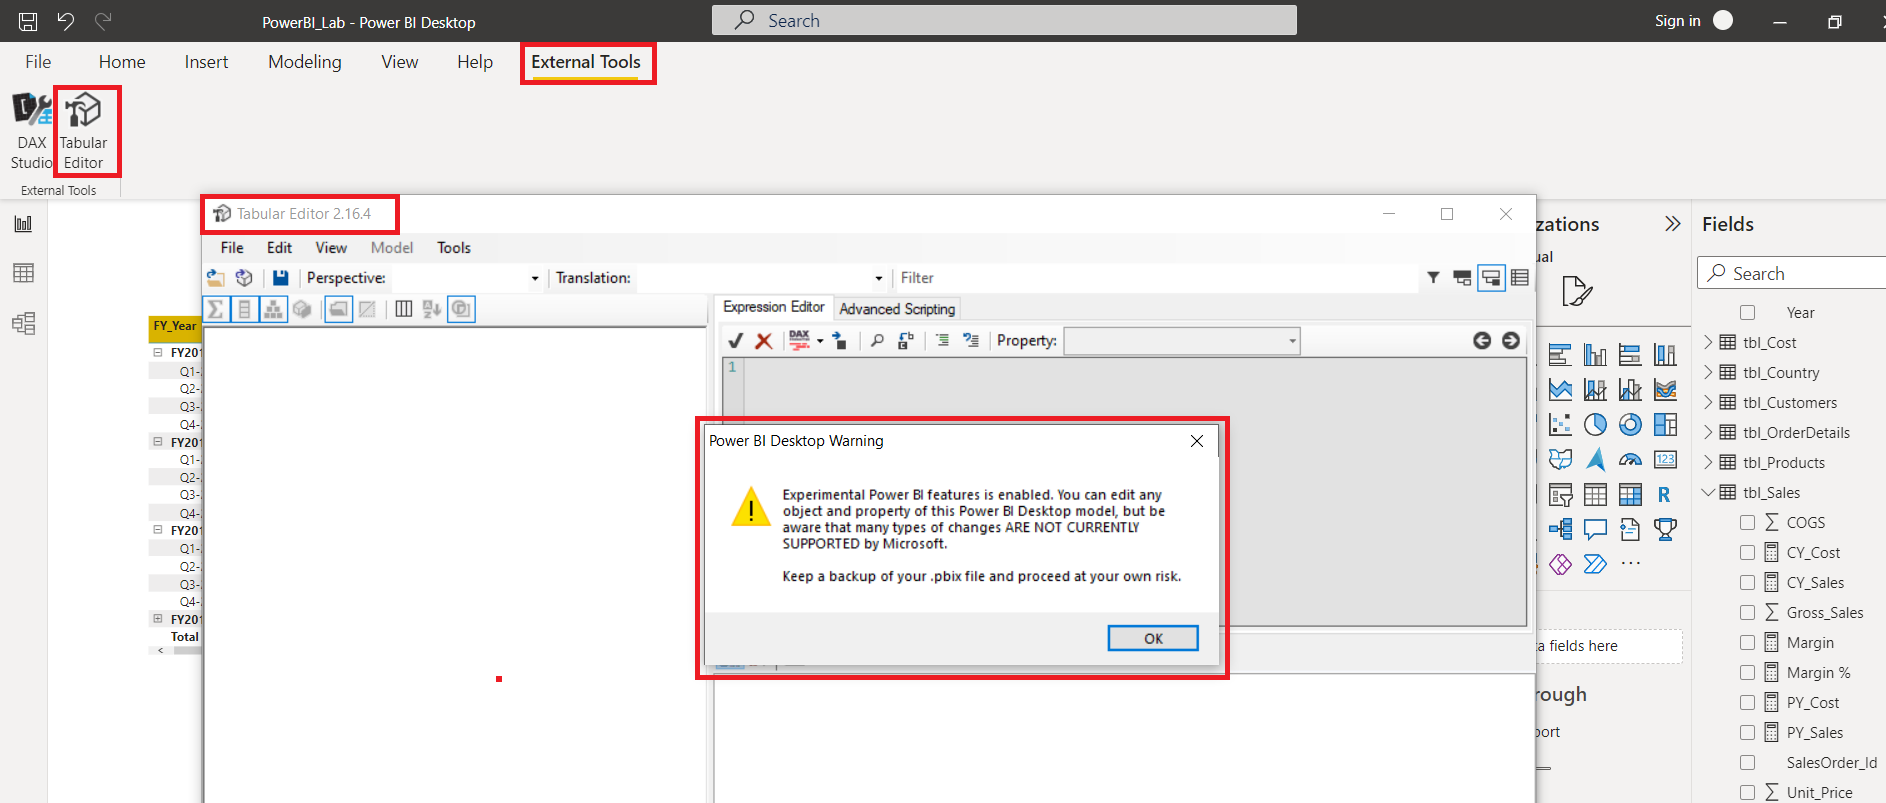The height and width of the screenshot is (803, 1886).
Task: Undo the last action in Power BI
Action: [66, 21]
